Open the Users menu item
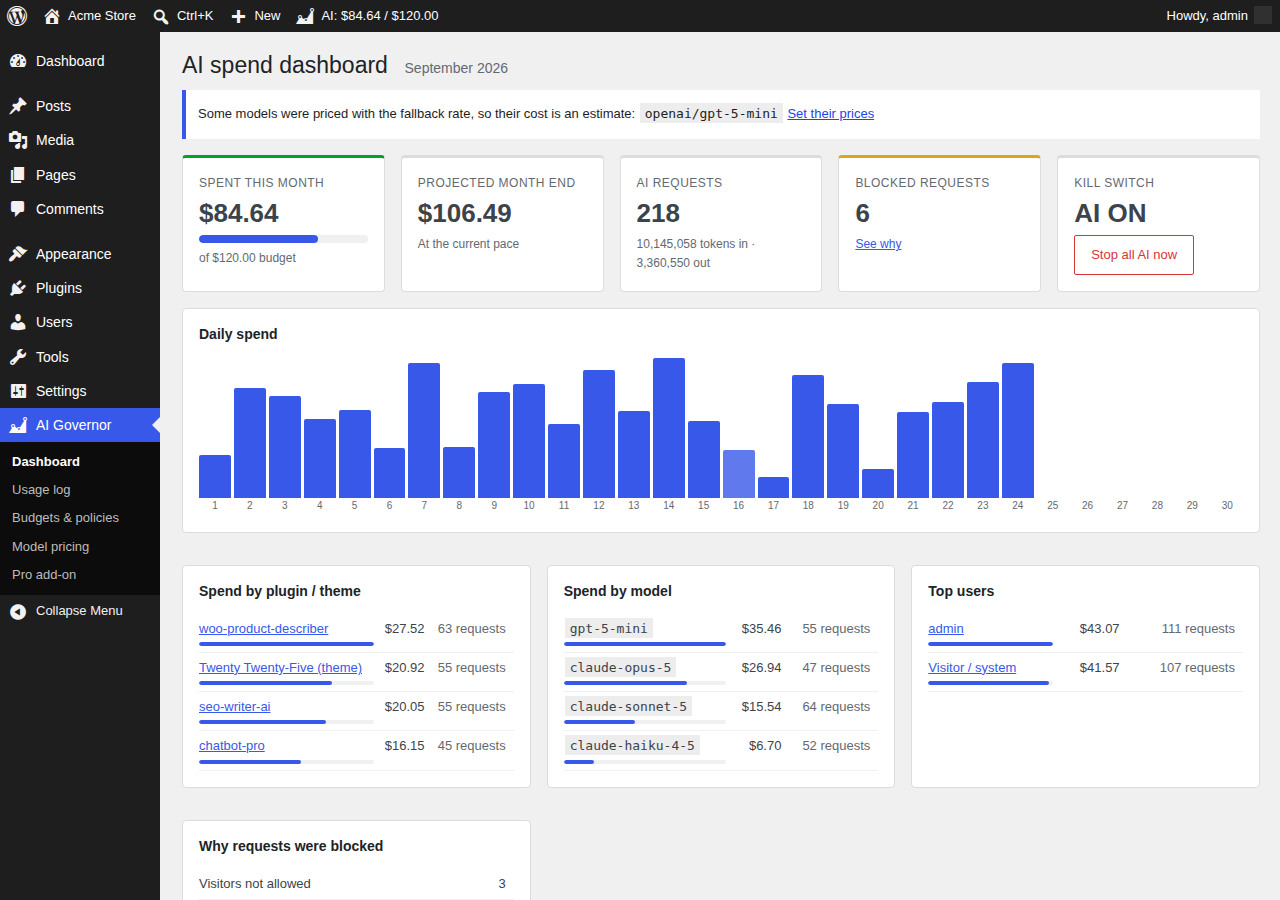 [80, 322]
